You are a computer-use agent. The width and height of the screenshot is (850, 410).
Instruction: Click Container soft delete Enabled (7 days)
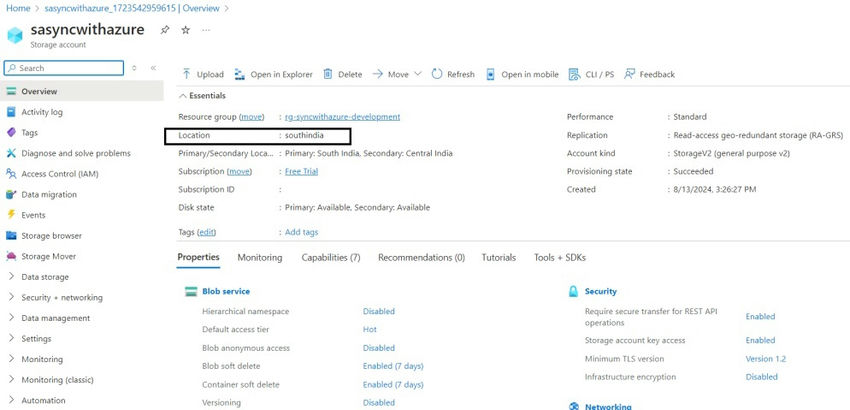(x=393, y=385)
